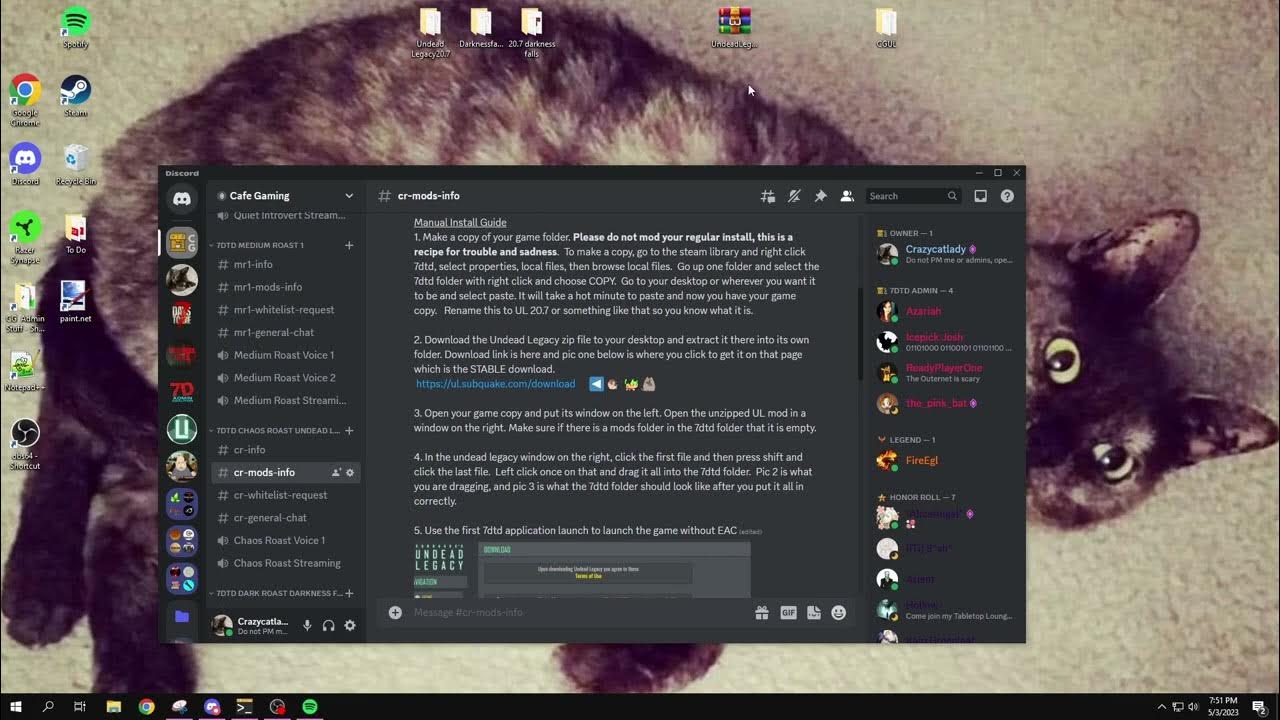Image resolution: width=1280 pixels, height=720 pixels.
Task: Open Edit Channel gear on cr-mods-info
Action: point(350,472)
